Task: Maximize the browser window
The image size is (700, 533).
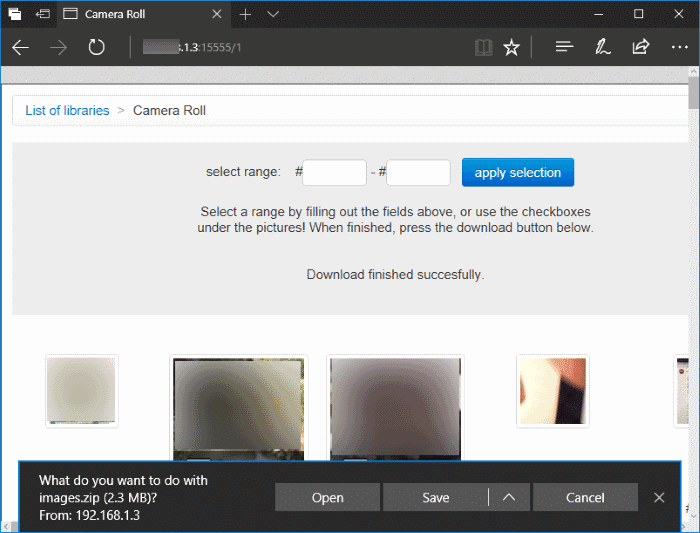Action: click(639, 14)
